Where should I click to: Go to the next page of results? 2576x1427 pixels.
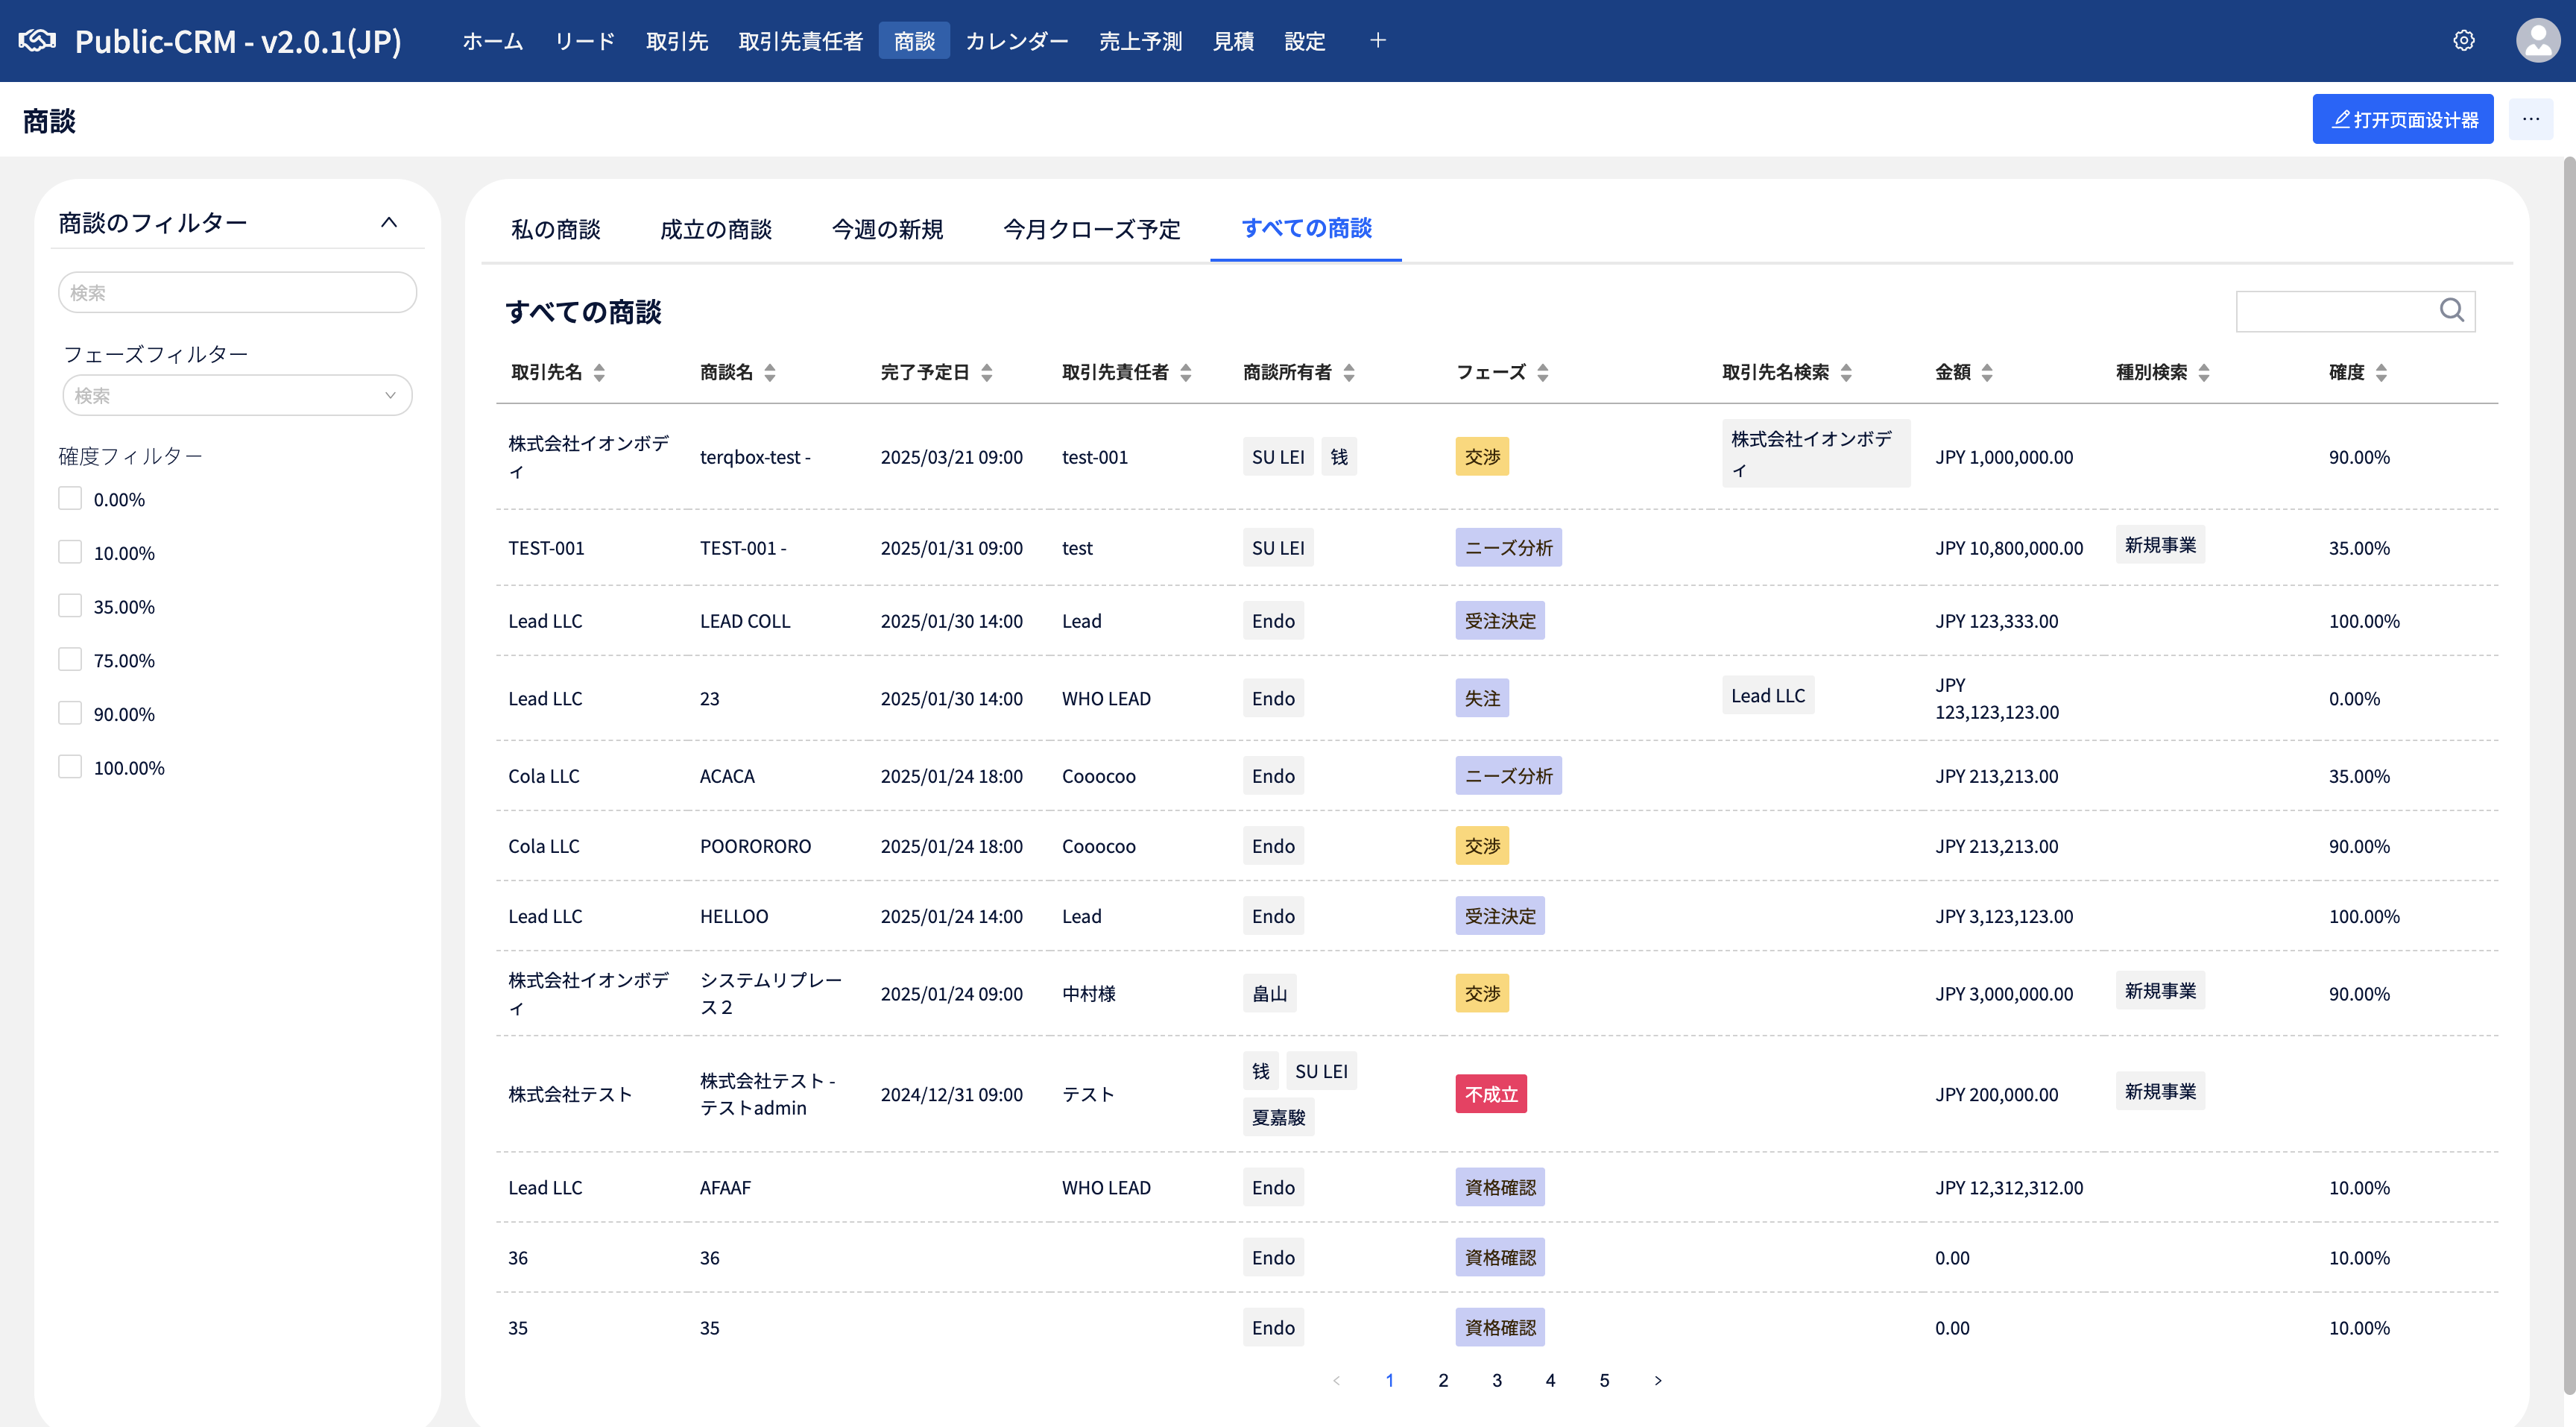click(1658, 1380)
